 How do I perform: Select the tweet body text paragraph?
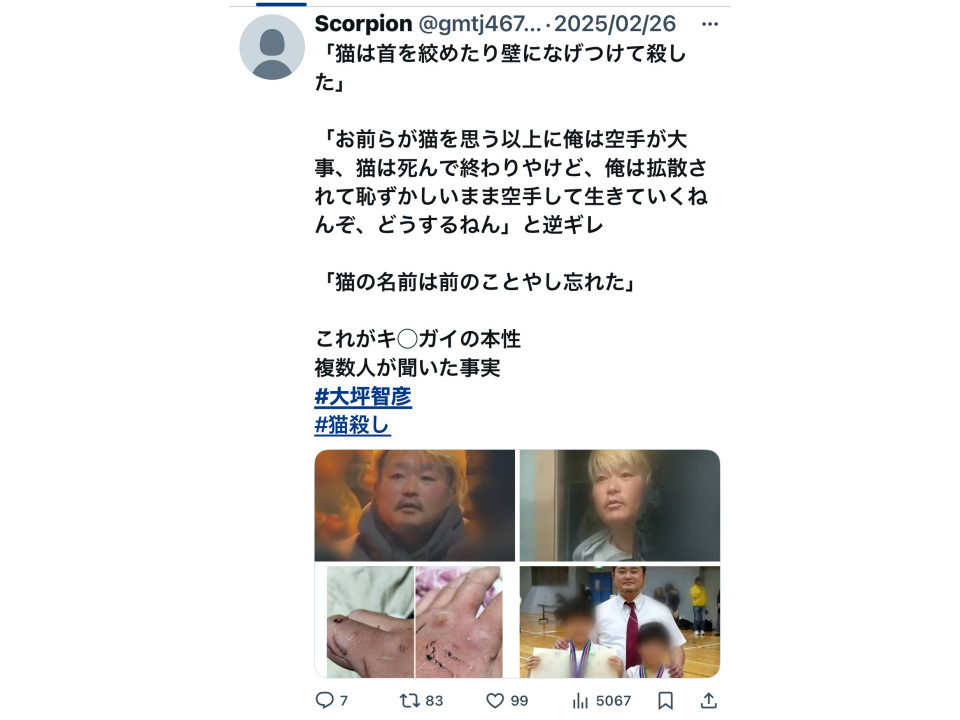(511, 210)
